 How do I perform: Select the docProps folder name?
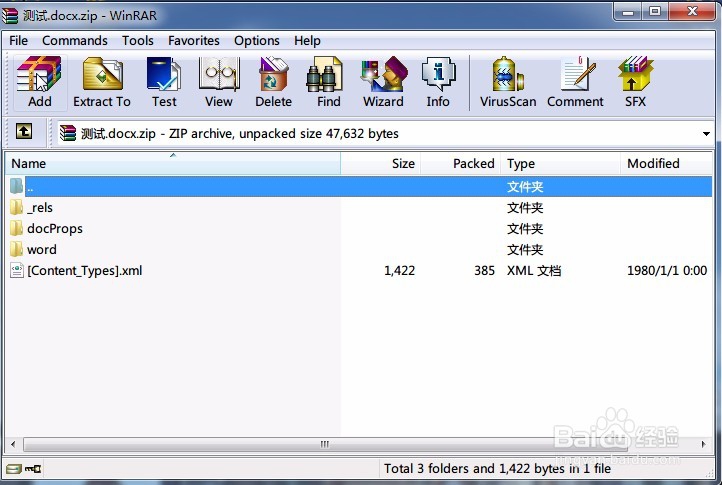[55, 228]
